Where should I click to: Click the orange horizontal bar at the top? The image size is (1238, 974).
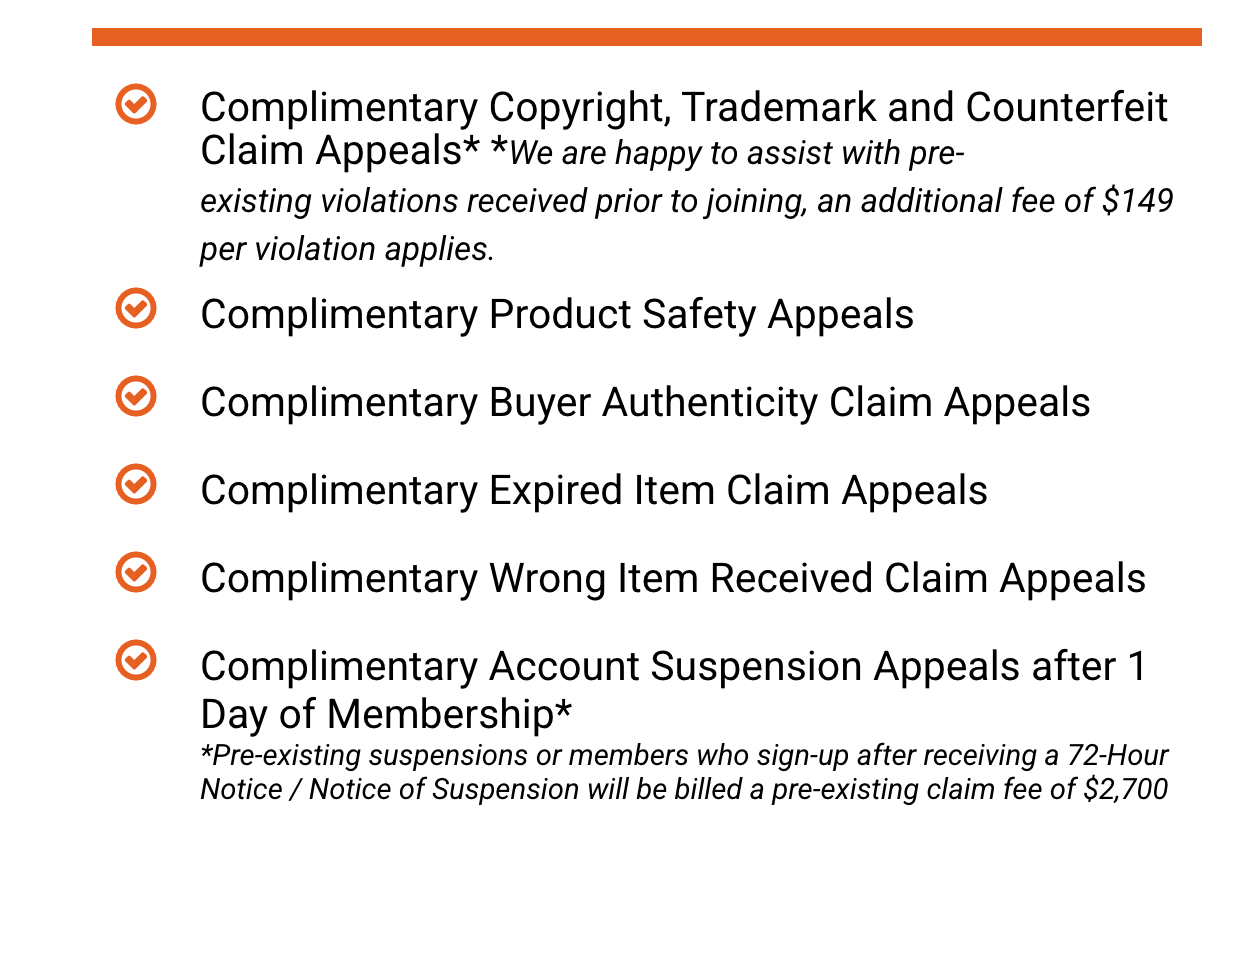646,37
